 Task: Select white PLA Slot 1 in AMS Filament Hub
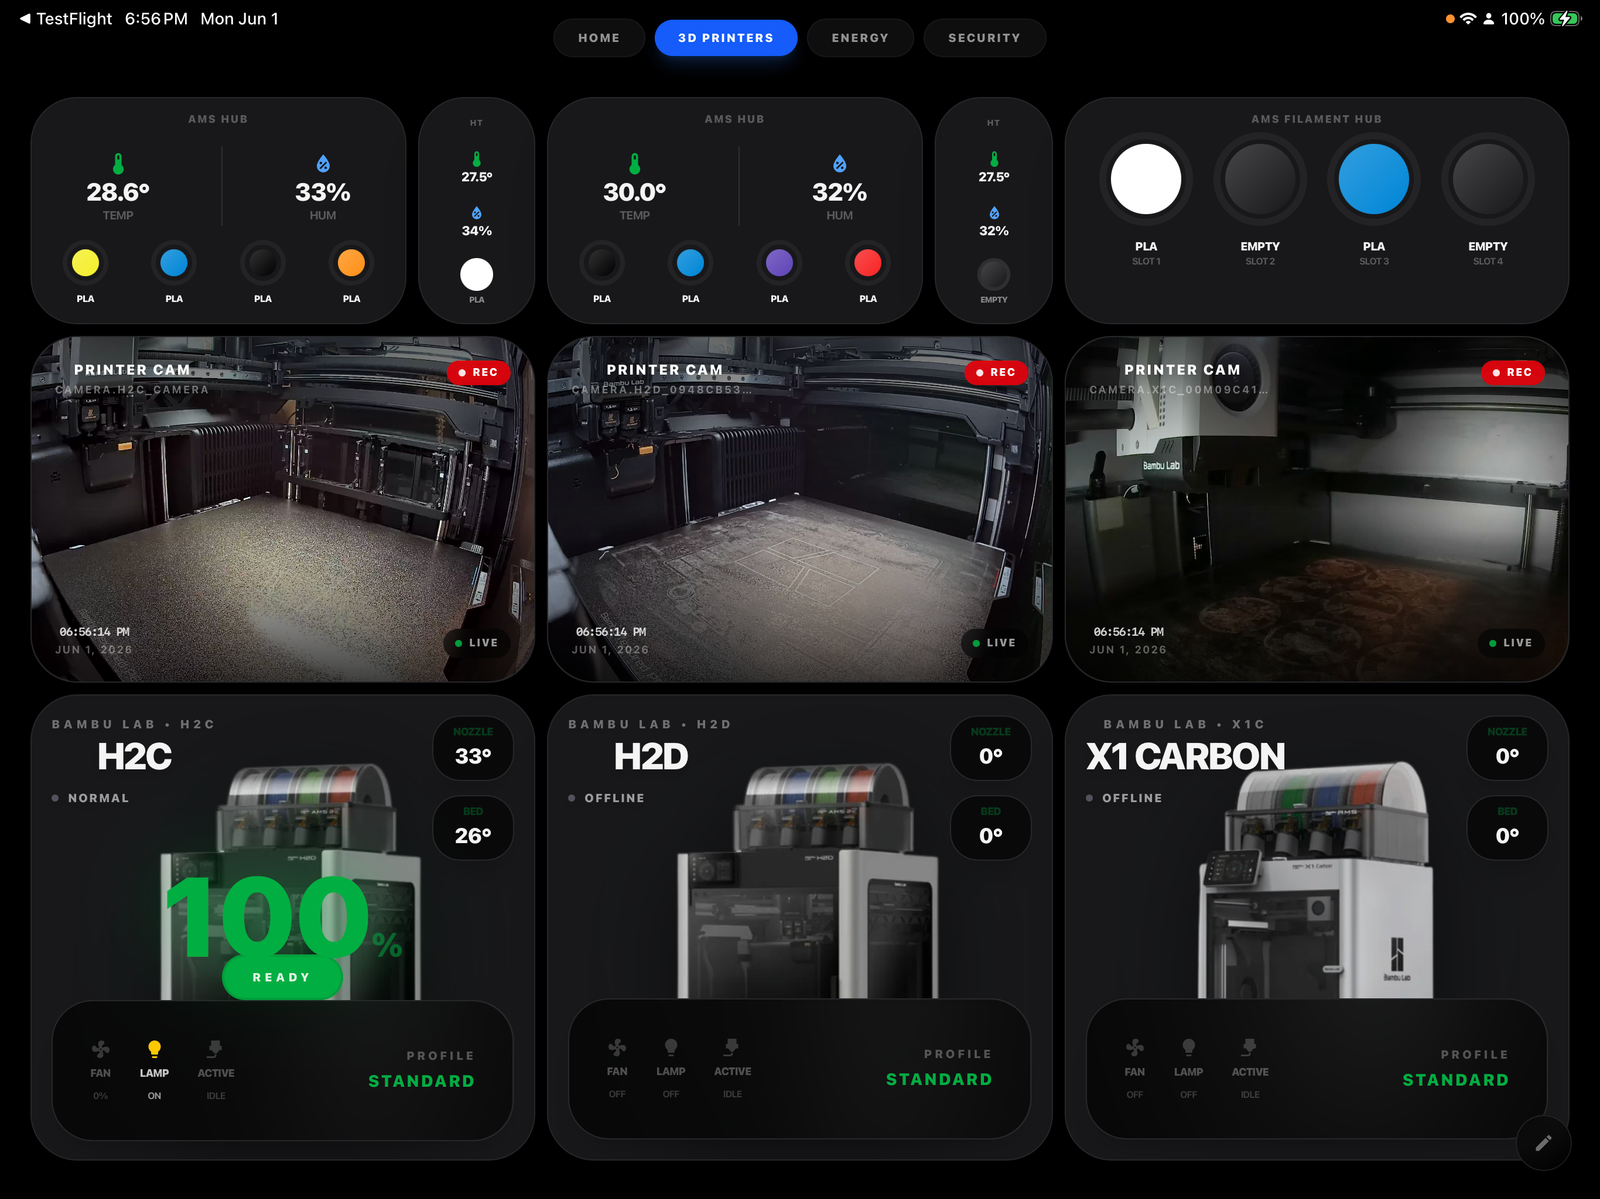point(1146,179)
